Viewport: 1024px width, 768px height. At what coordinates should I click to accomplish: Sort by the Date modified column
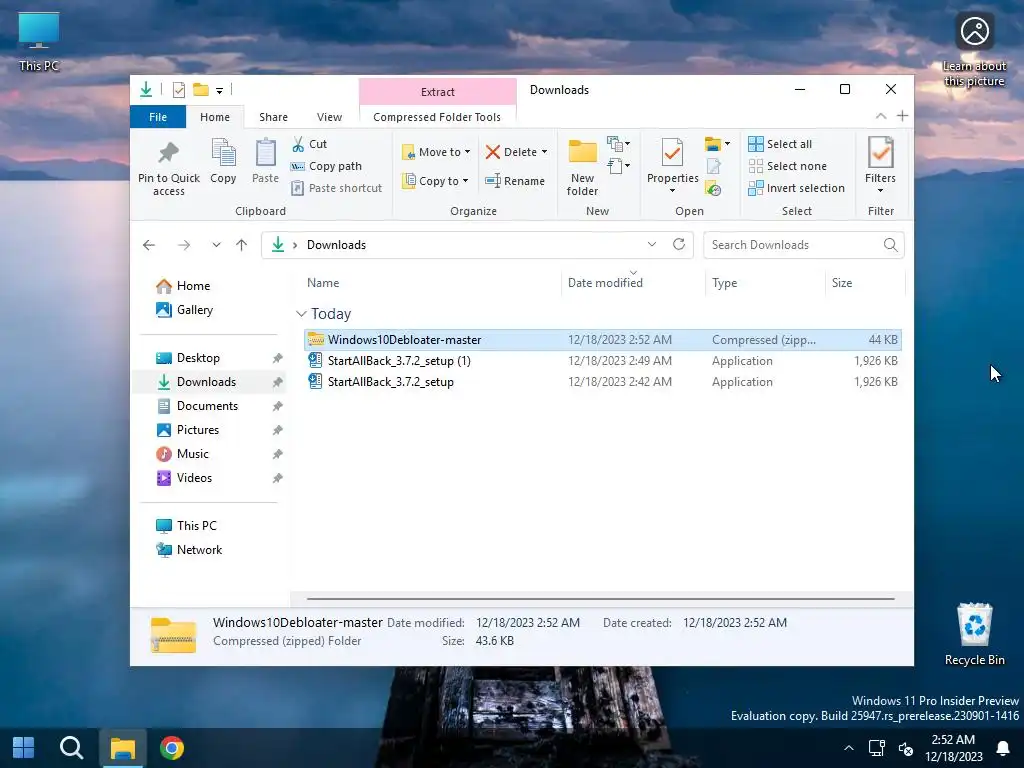pos(633,283)
